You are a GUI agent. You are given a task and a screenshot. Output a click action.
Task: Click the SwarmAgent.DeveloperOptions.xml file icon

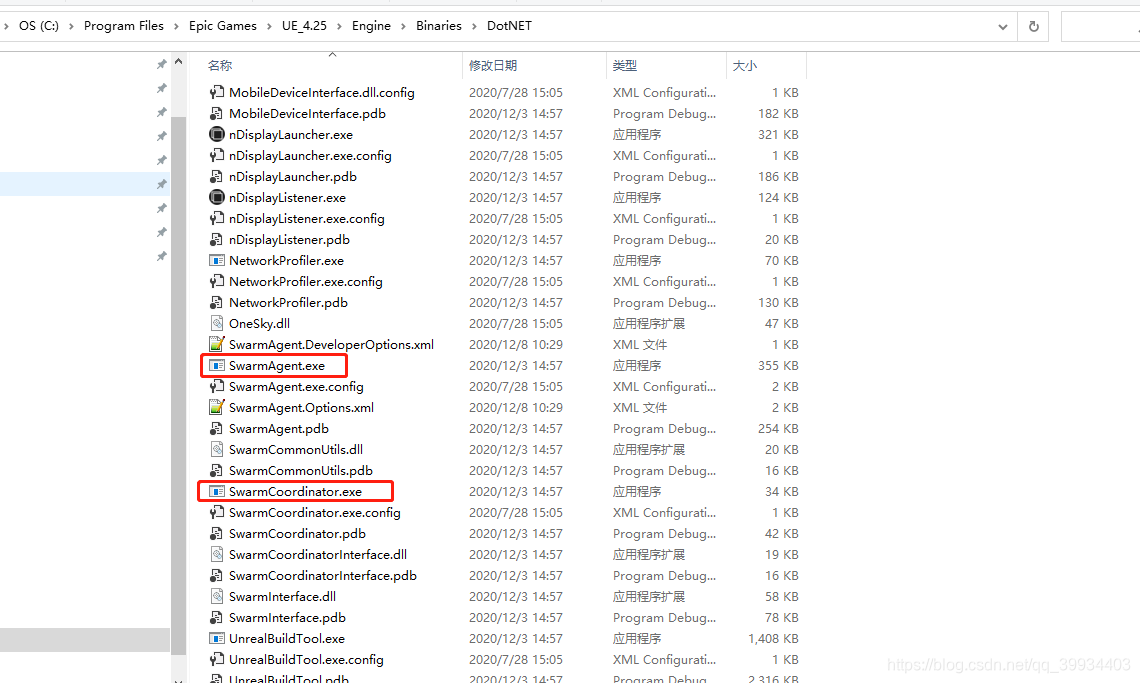217,345
